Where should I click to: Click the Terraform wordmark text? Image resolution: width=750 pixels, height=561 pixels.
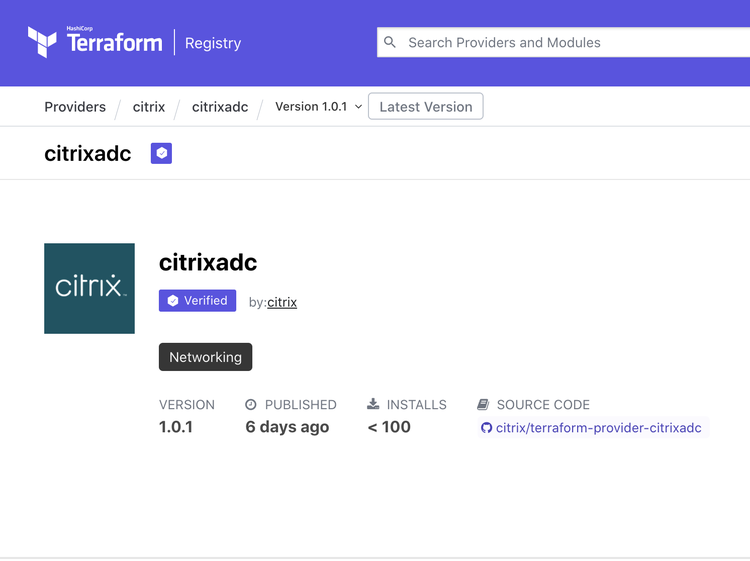click(x=115, y=42)
